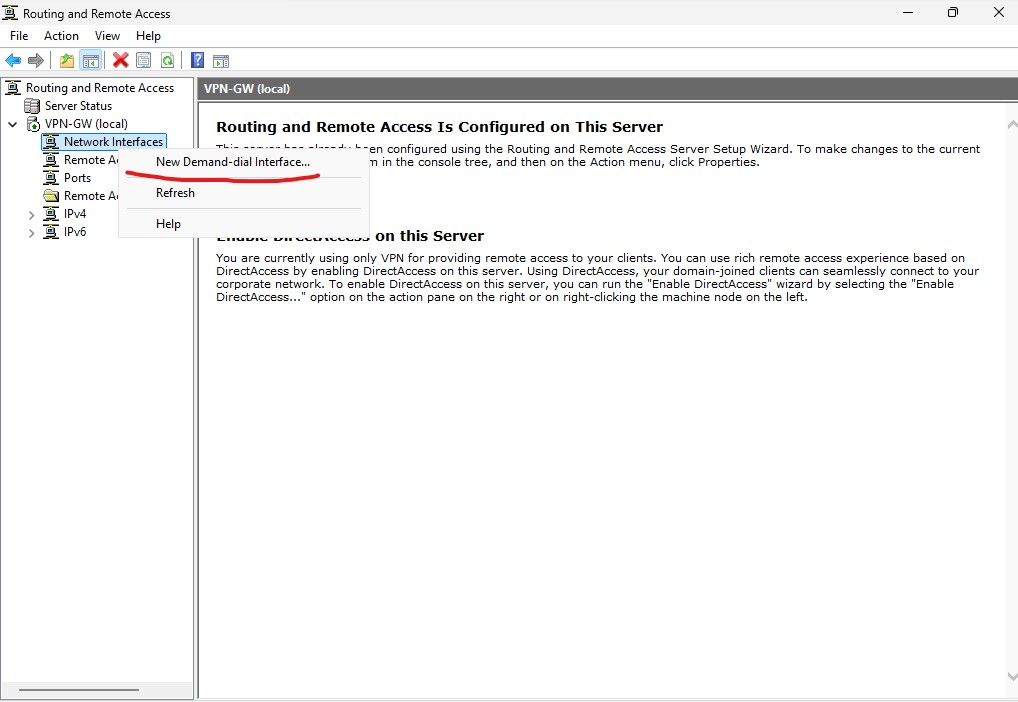The height and width of the screenshot is (702, 1018).
Task: Select the Ports node in the tree
Action: click(x=77, y=178)
